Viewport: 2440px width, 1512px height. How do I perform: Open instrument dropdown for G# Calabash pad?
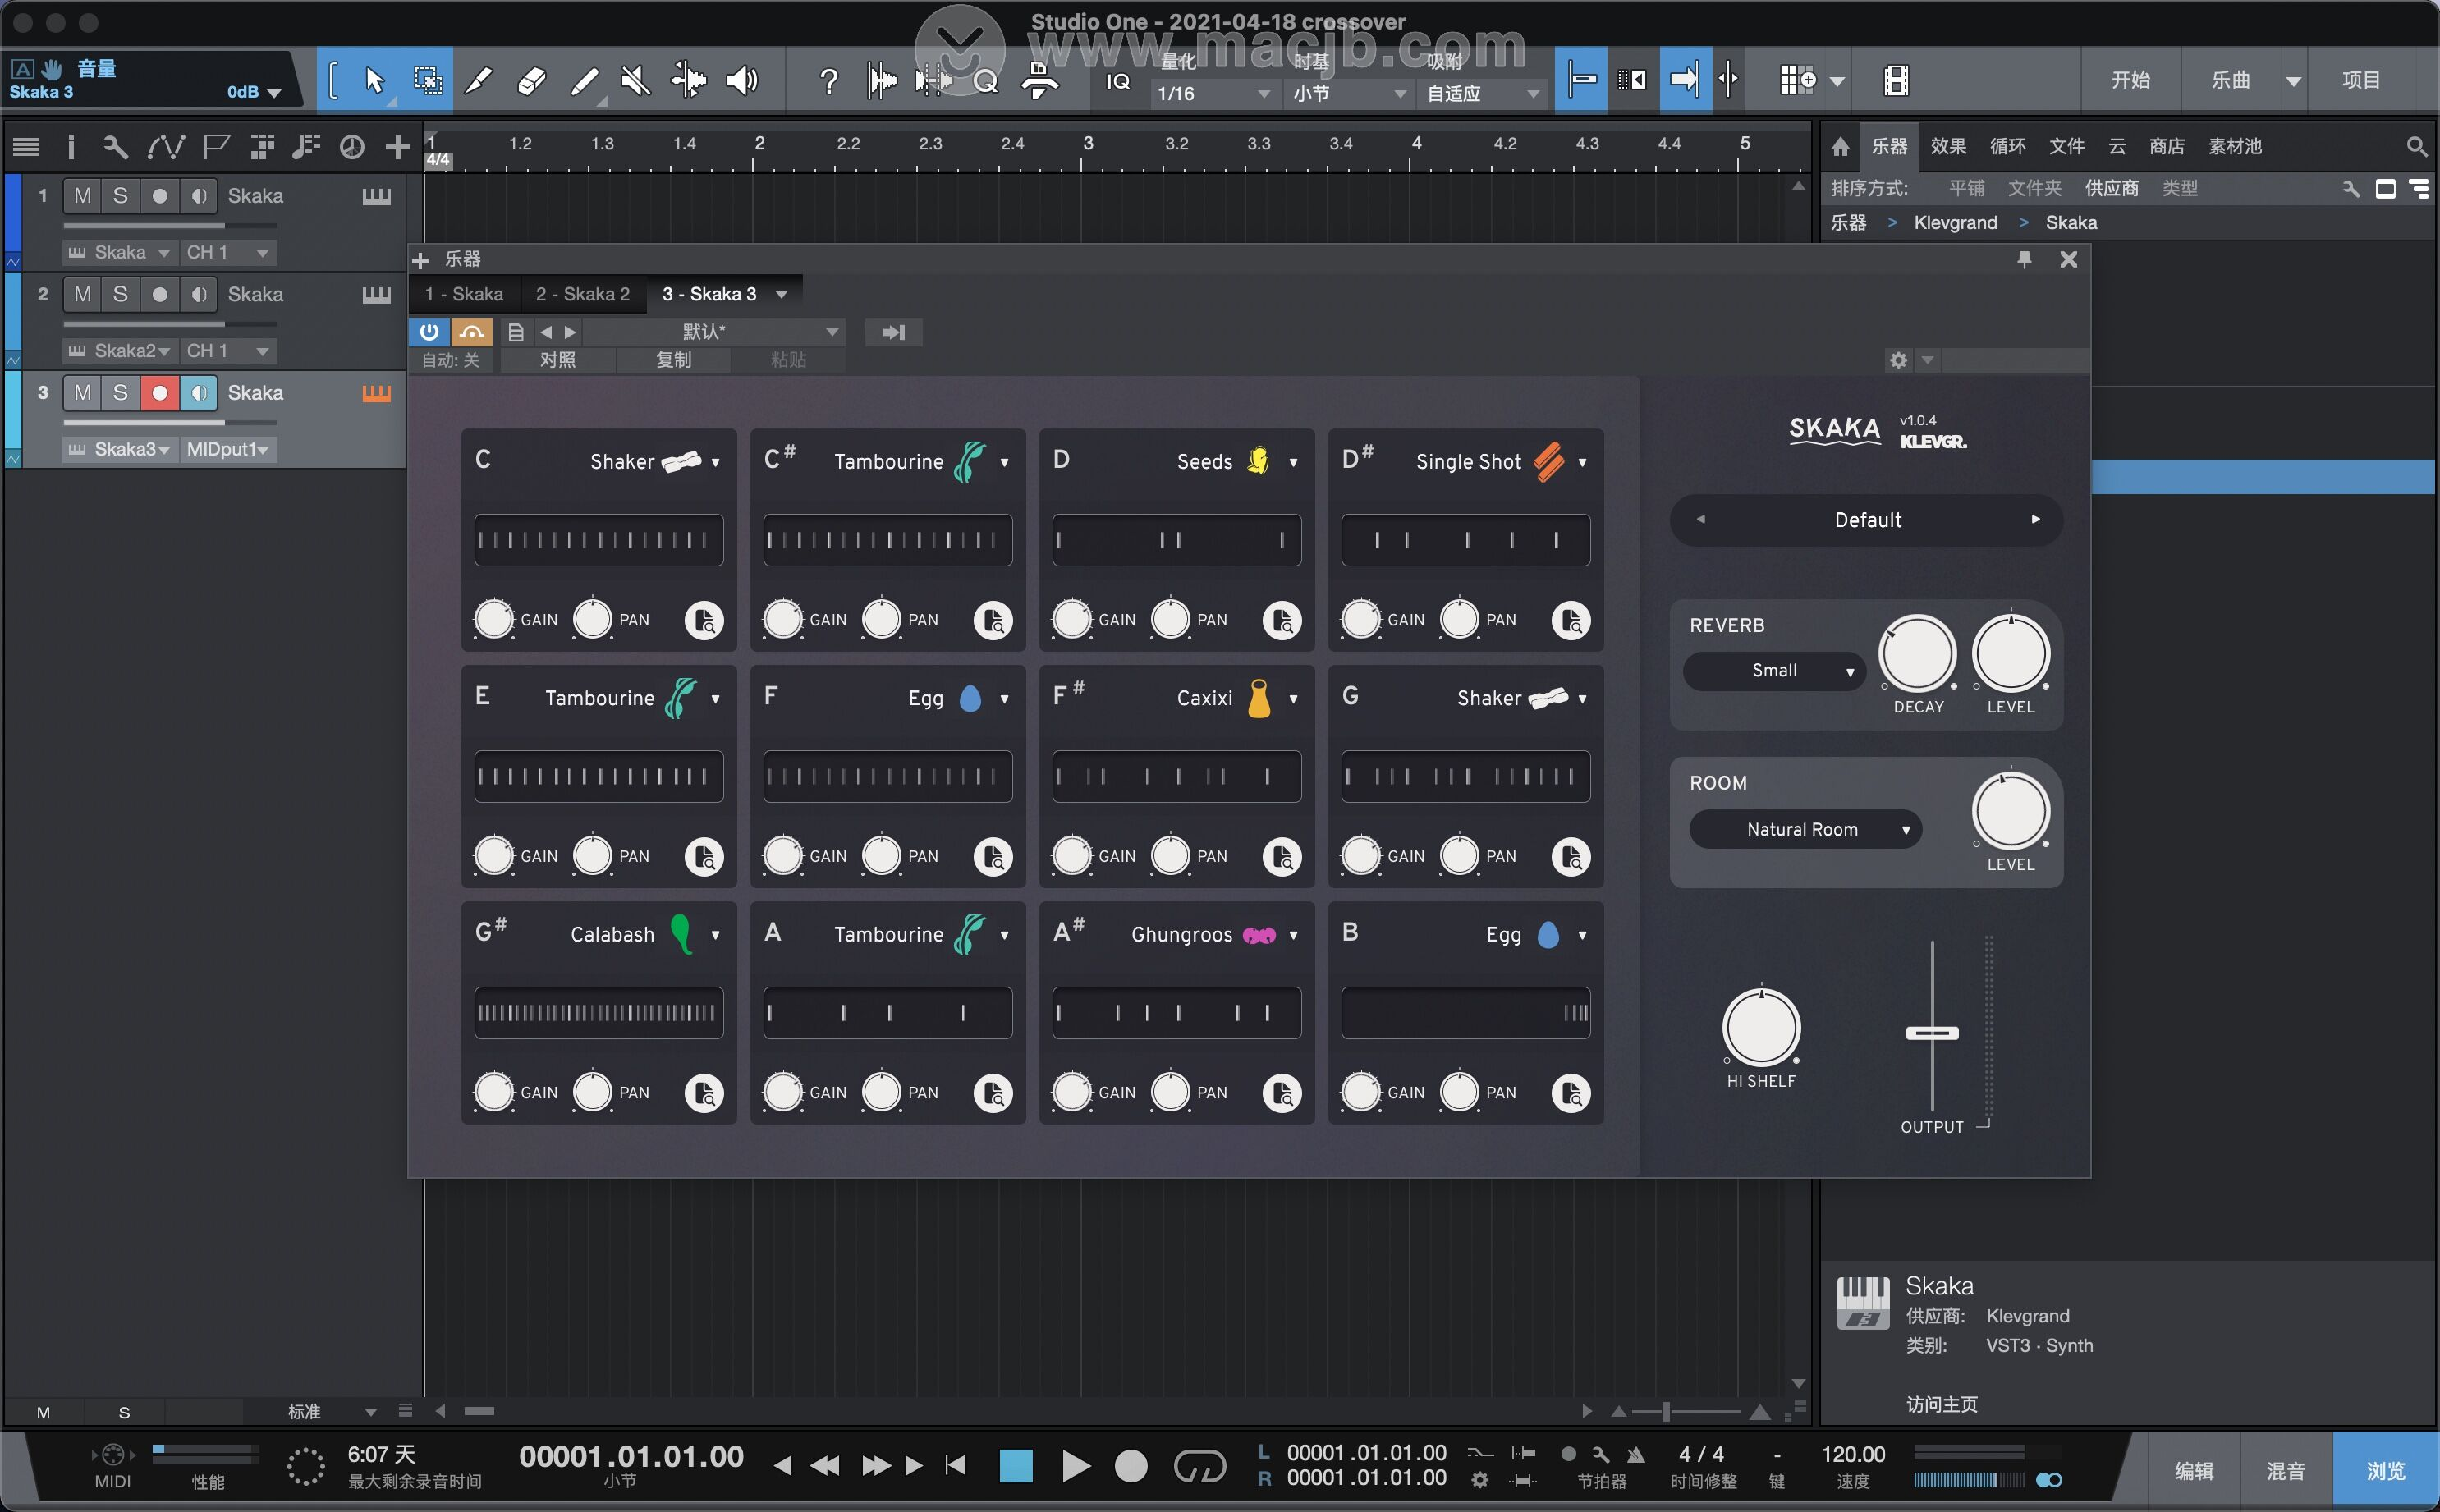715,936
